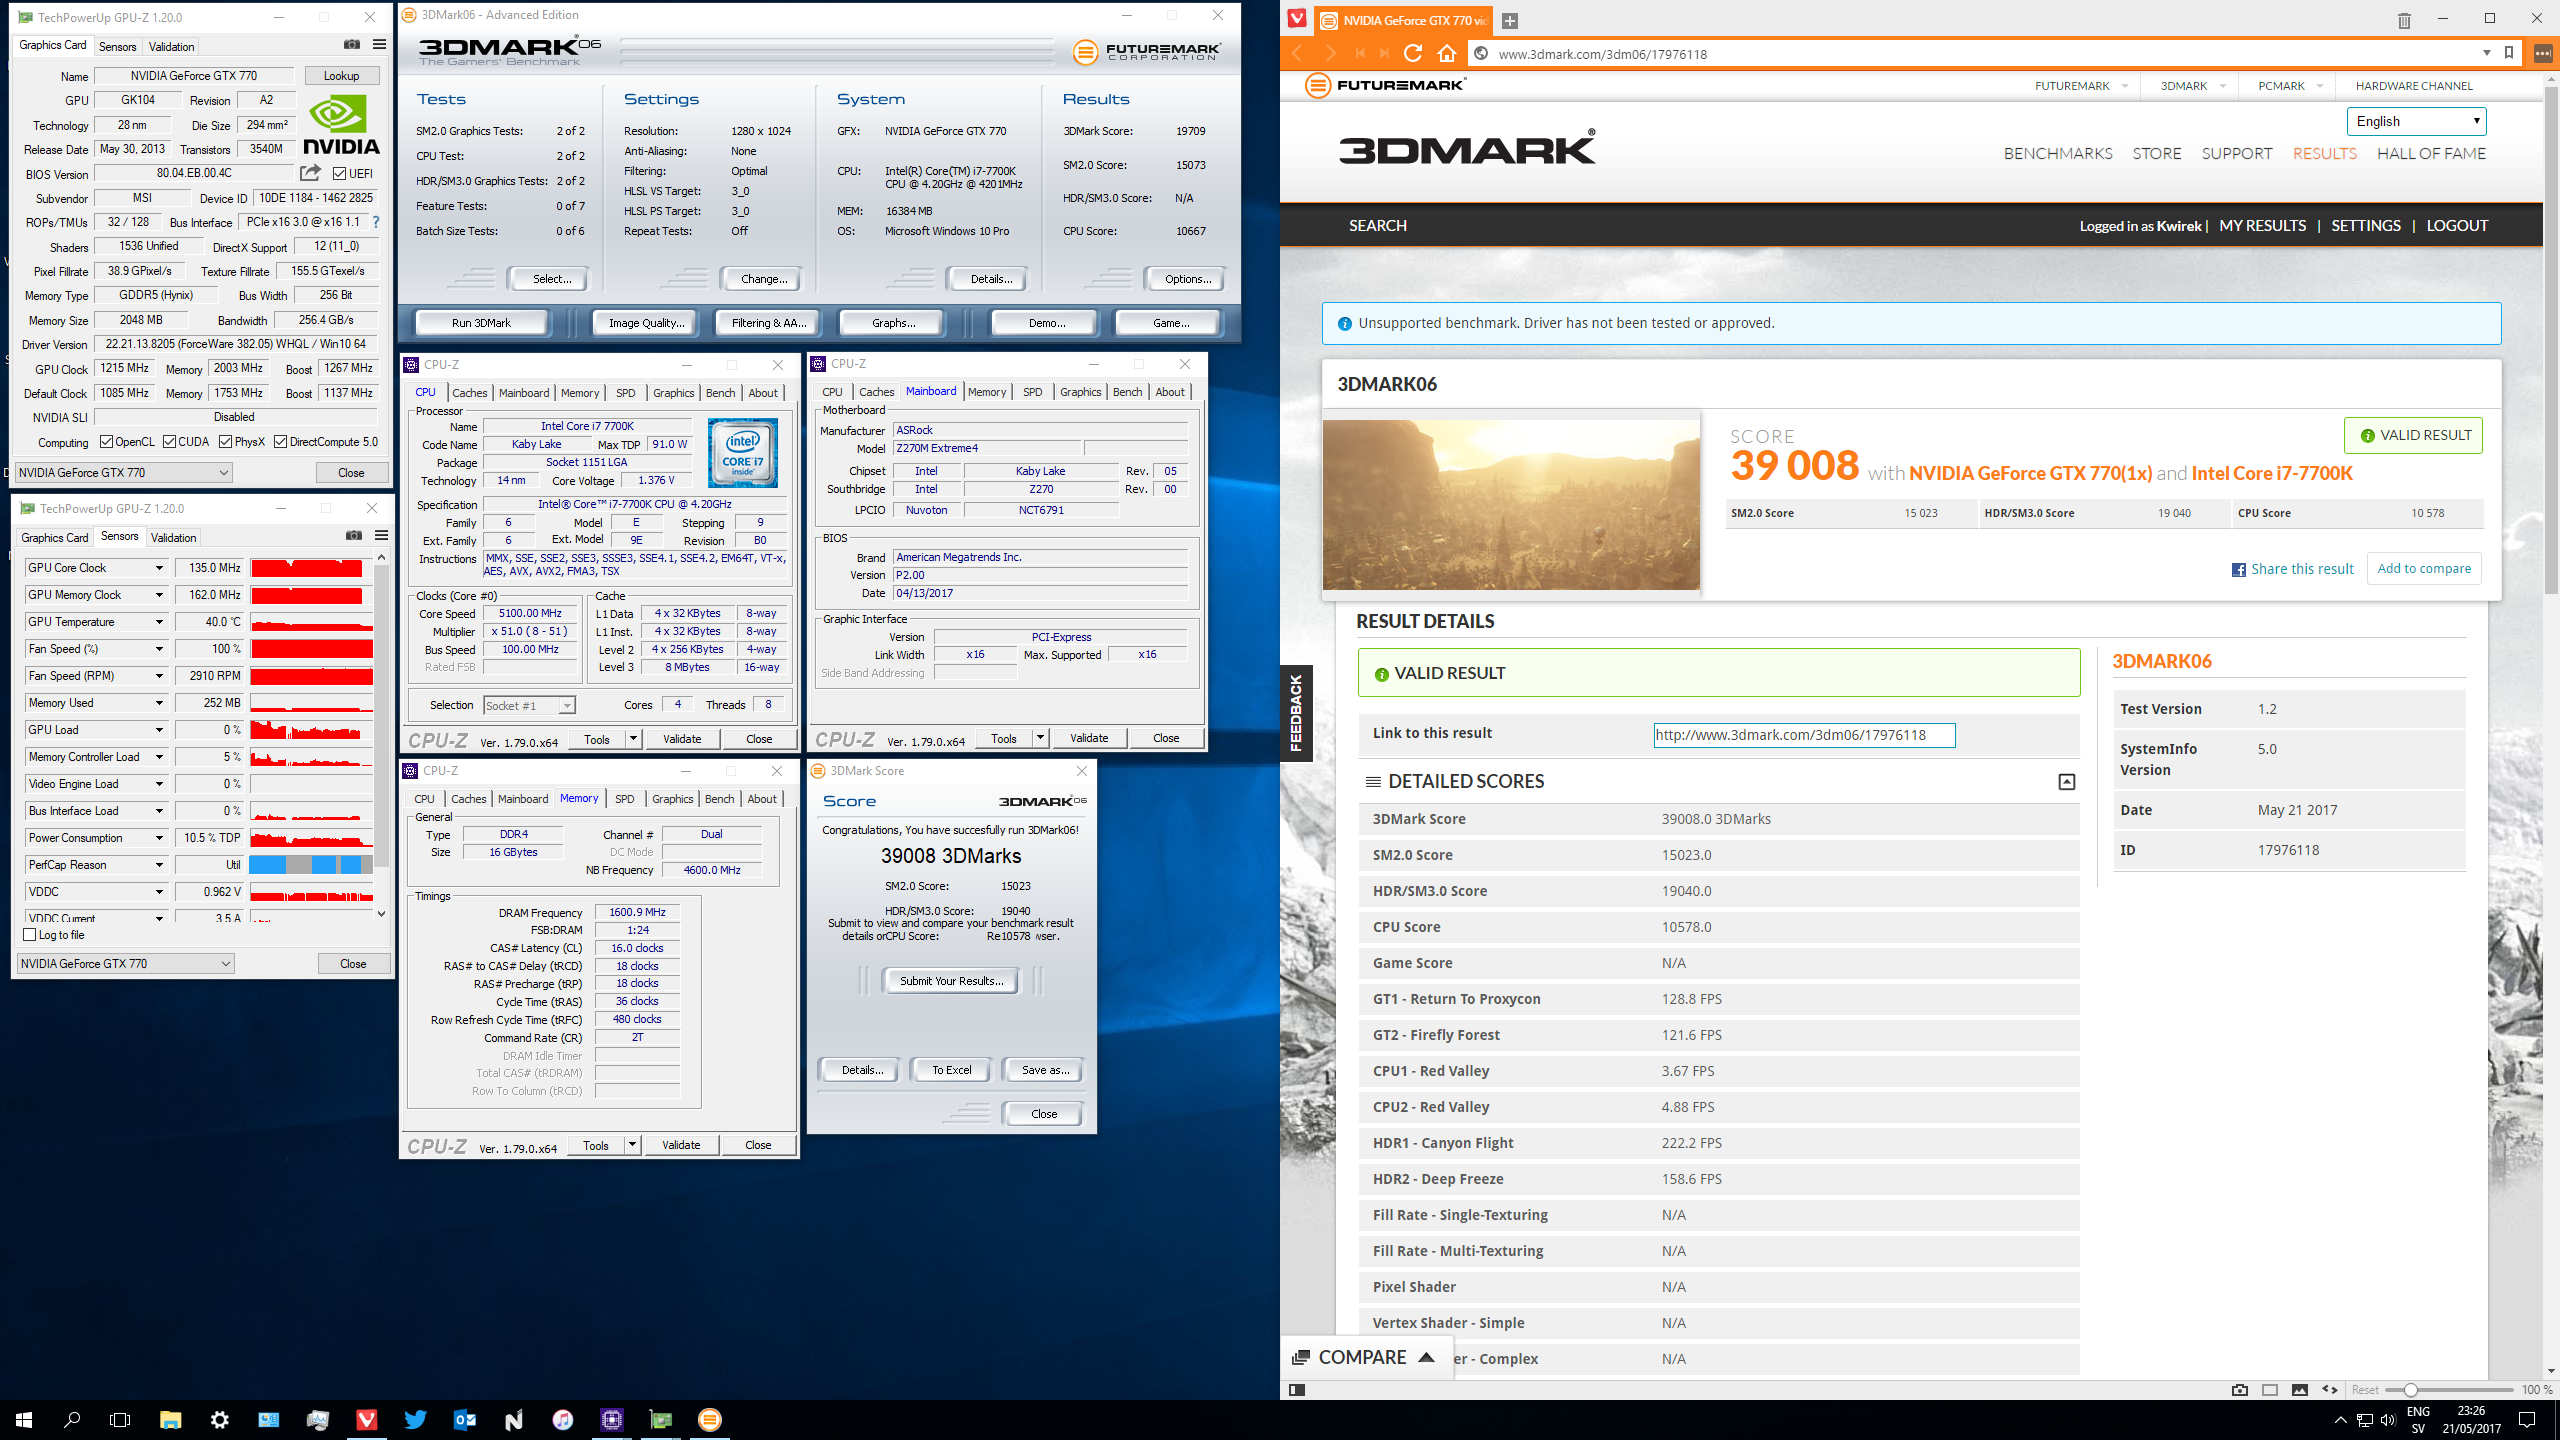Click the BIOS export share icon in GPU-Z
The image size is (2560, 1440).
(x=311, y=173)
